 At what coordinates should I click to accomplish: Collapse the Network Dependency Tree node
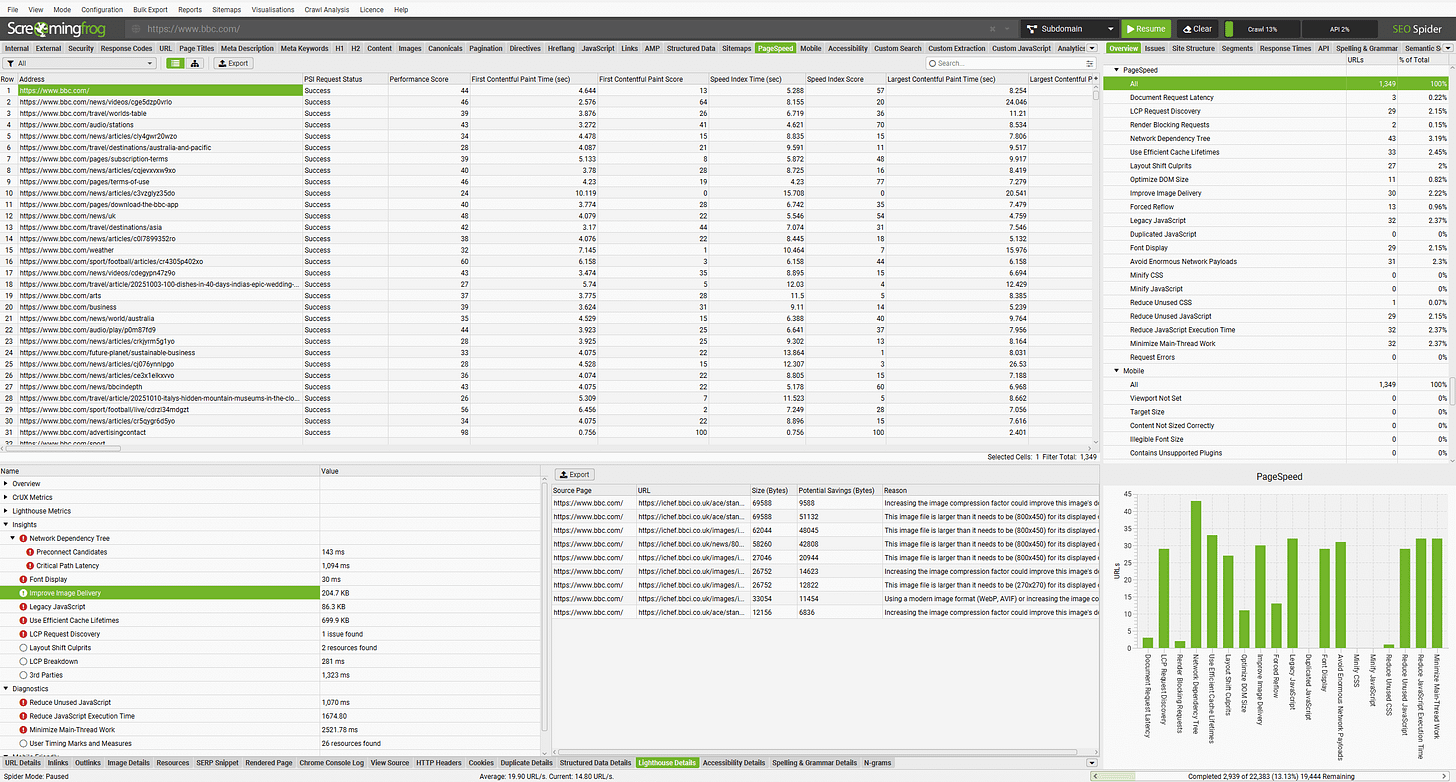(14, 538)
